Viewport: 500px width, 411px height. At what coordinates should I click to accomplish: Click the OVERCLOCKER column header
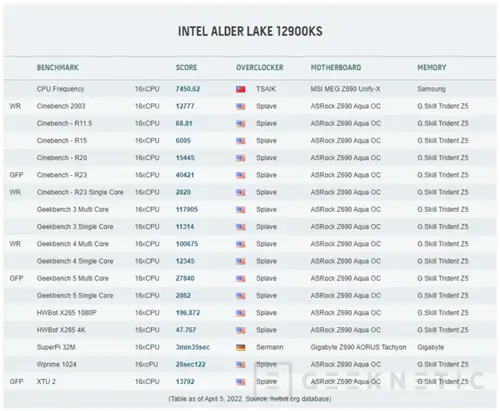(260, 68)
